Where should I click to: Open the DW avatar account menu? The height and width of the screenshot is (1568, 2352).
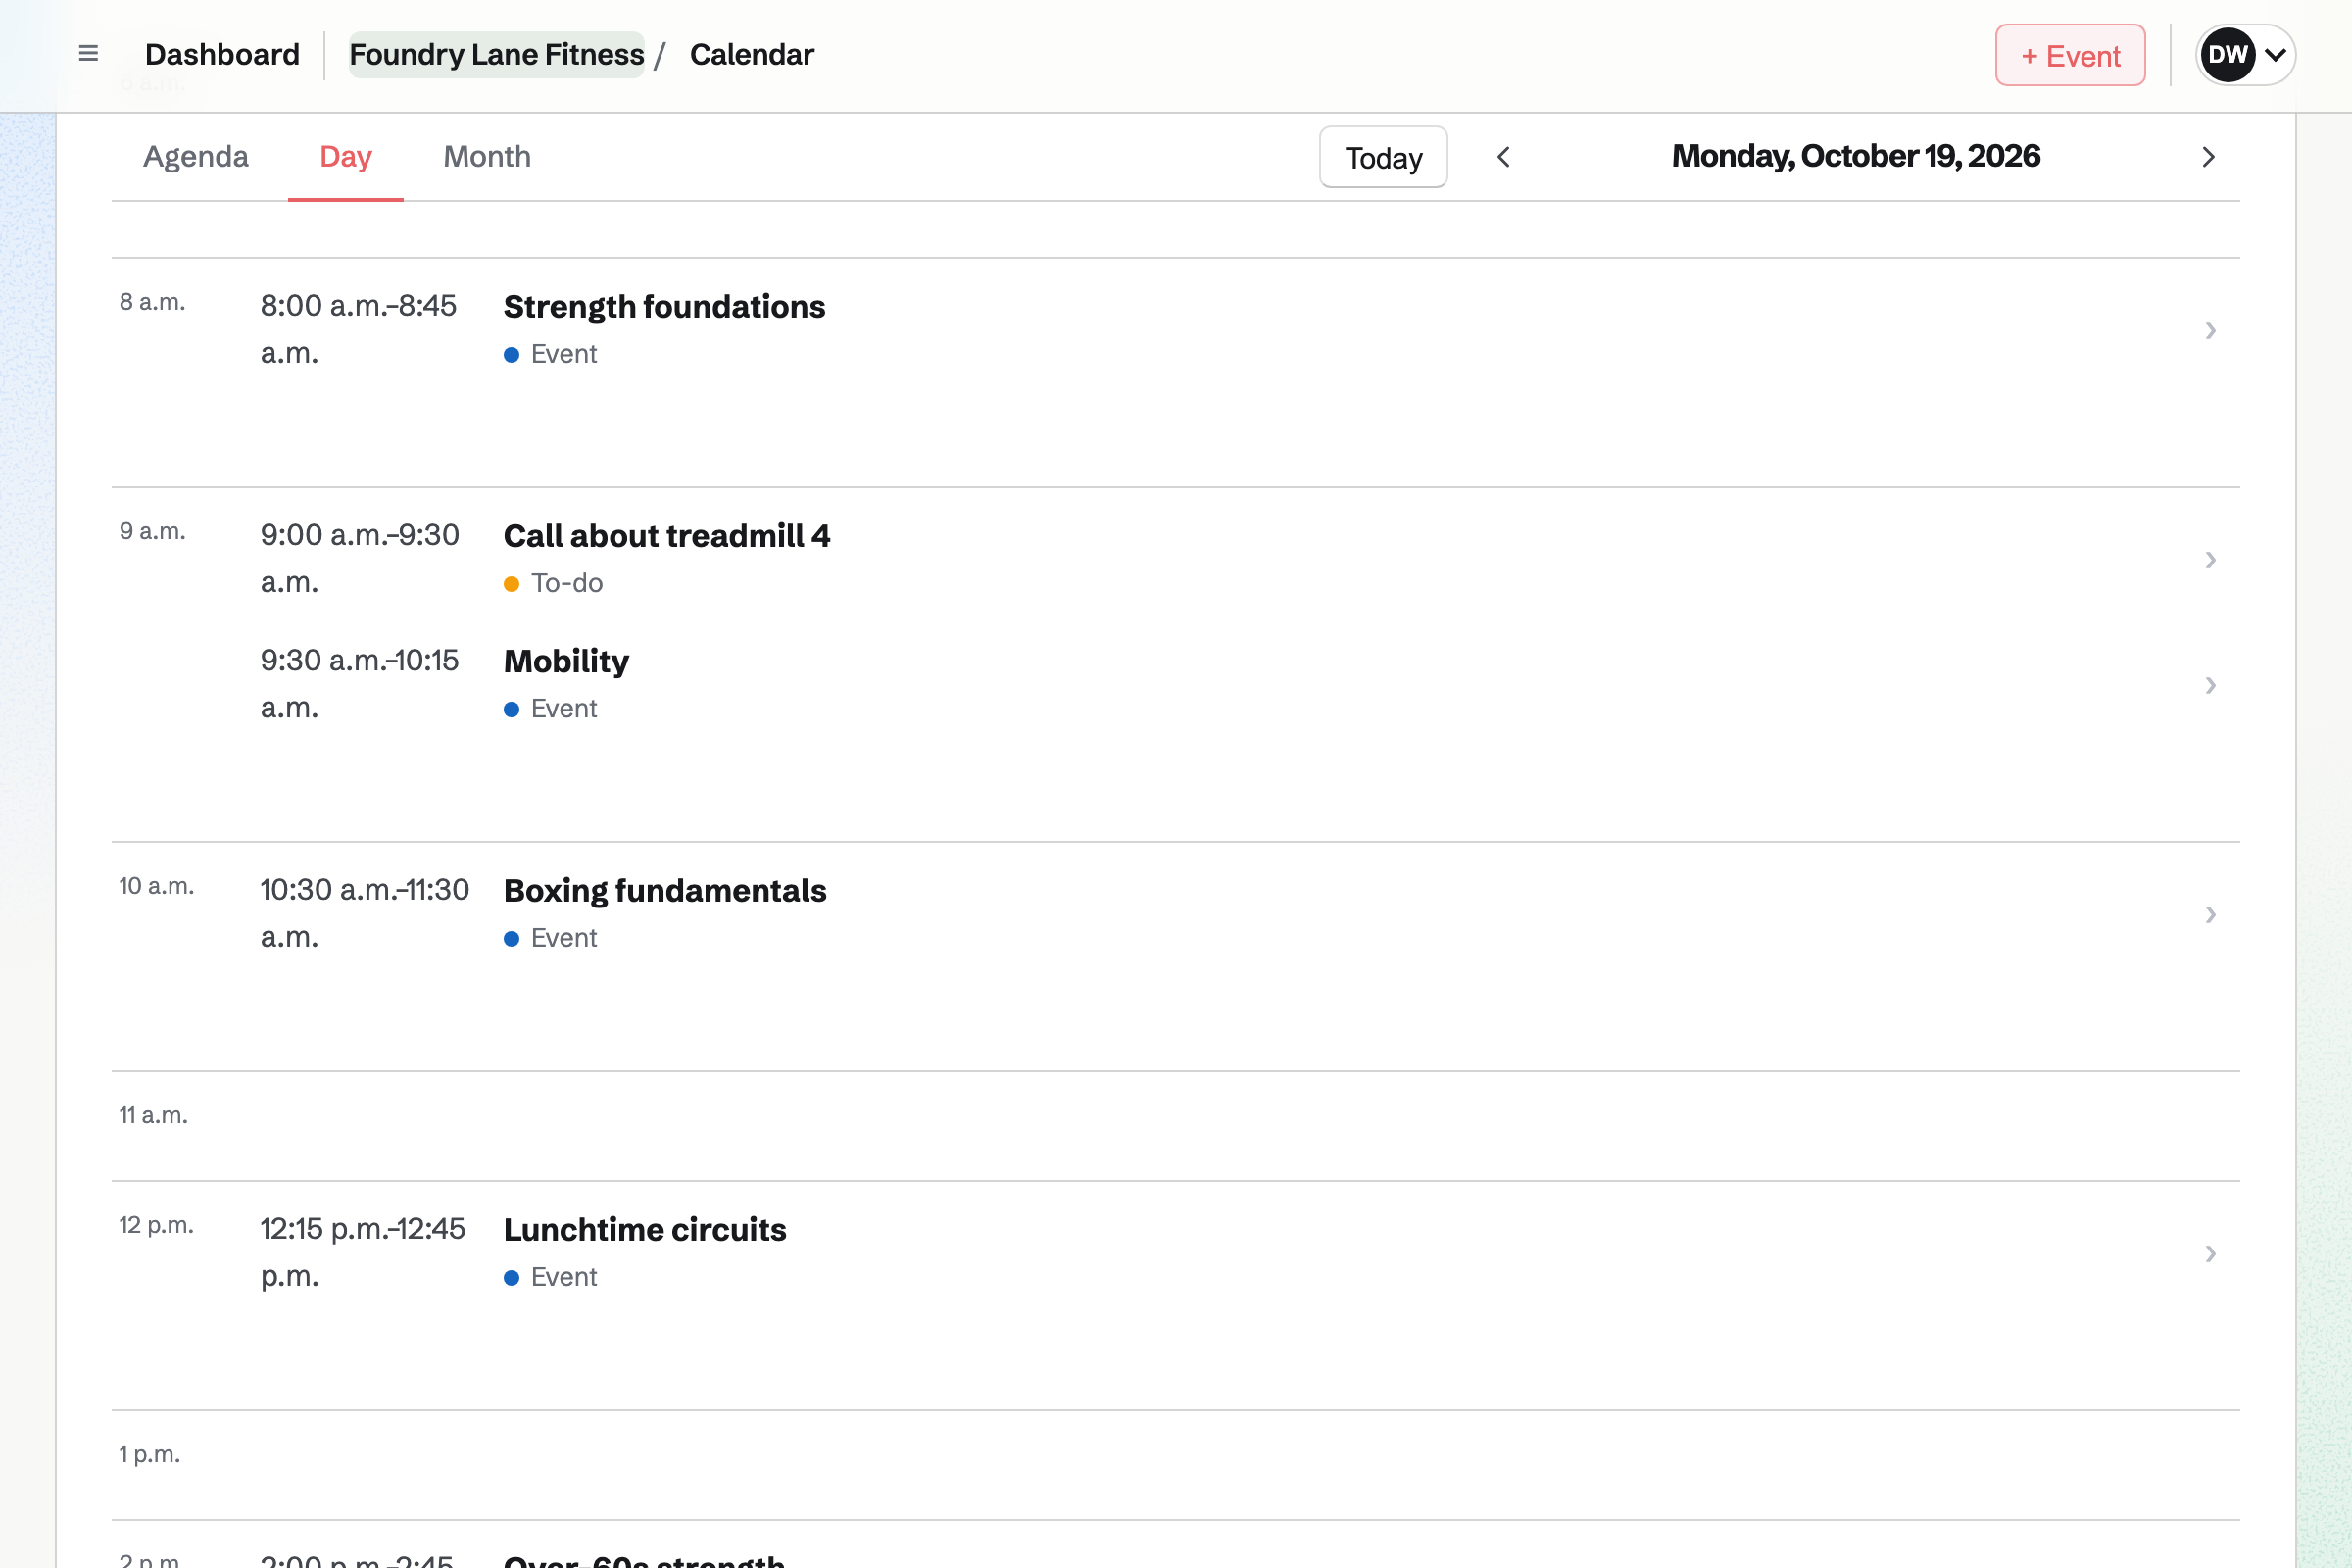(2245, 55)
